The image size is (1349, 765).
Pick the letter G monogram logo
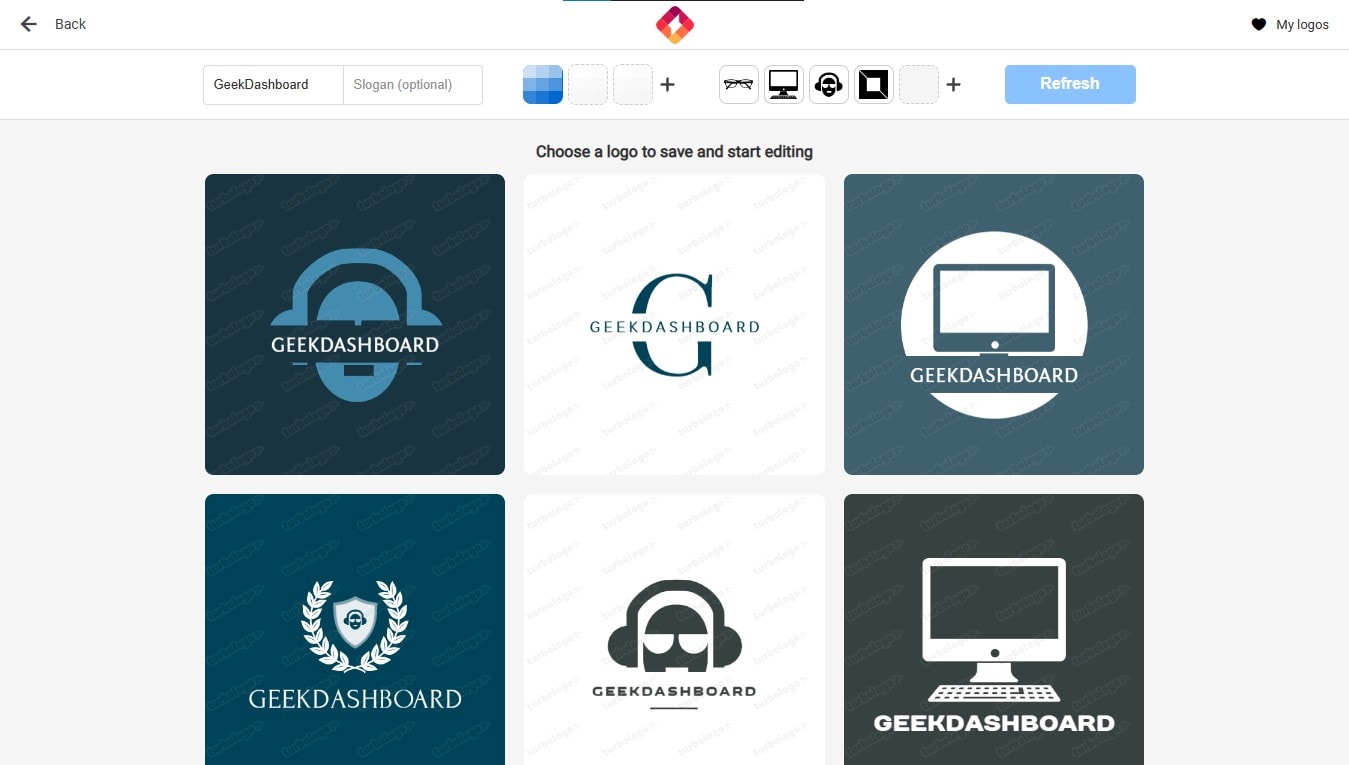673,323
